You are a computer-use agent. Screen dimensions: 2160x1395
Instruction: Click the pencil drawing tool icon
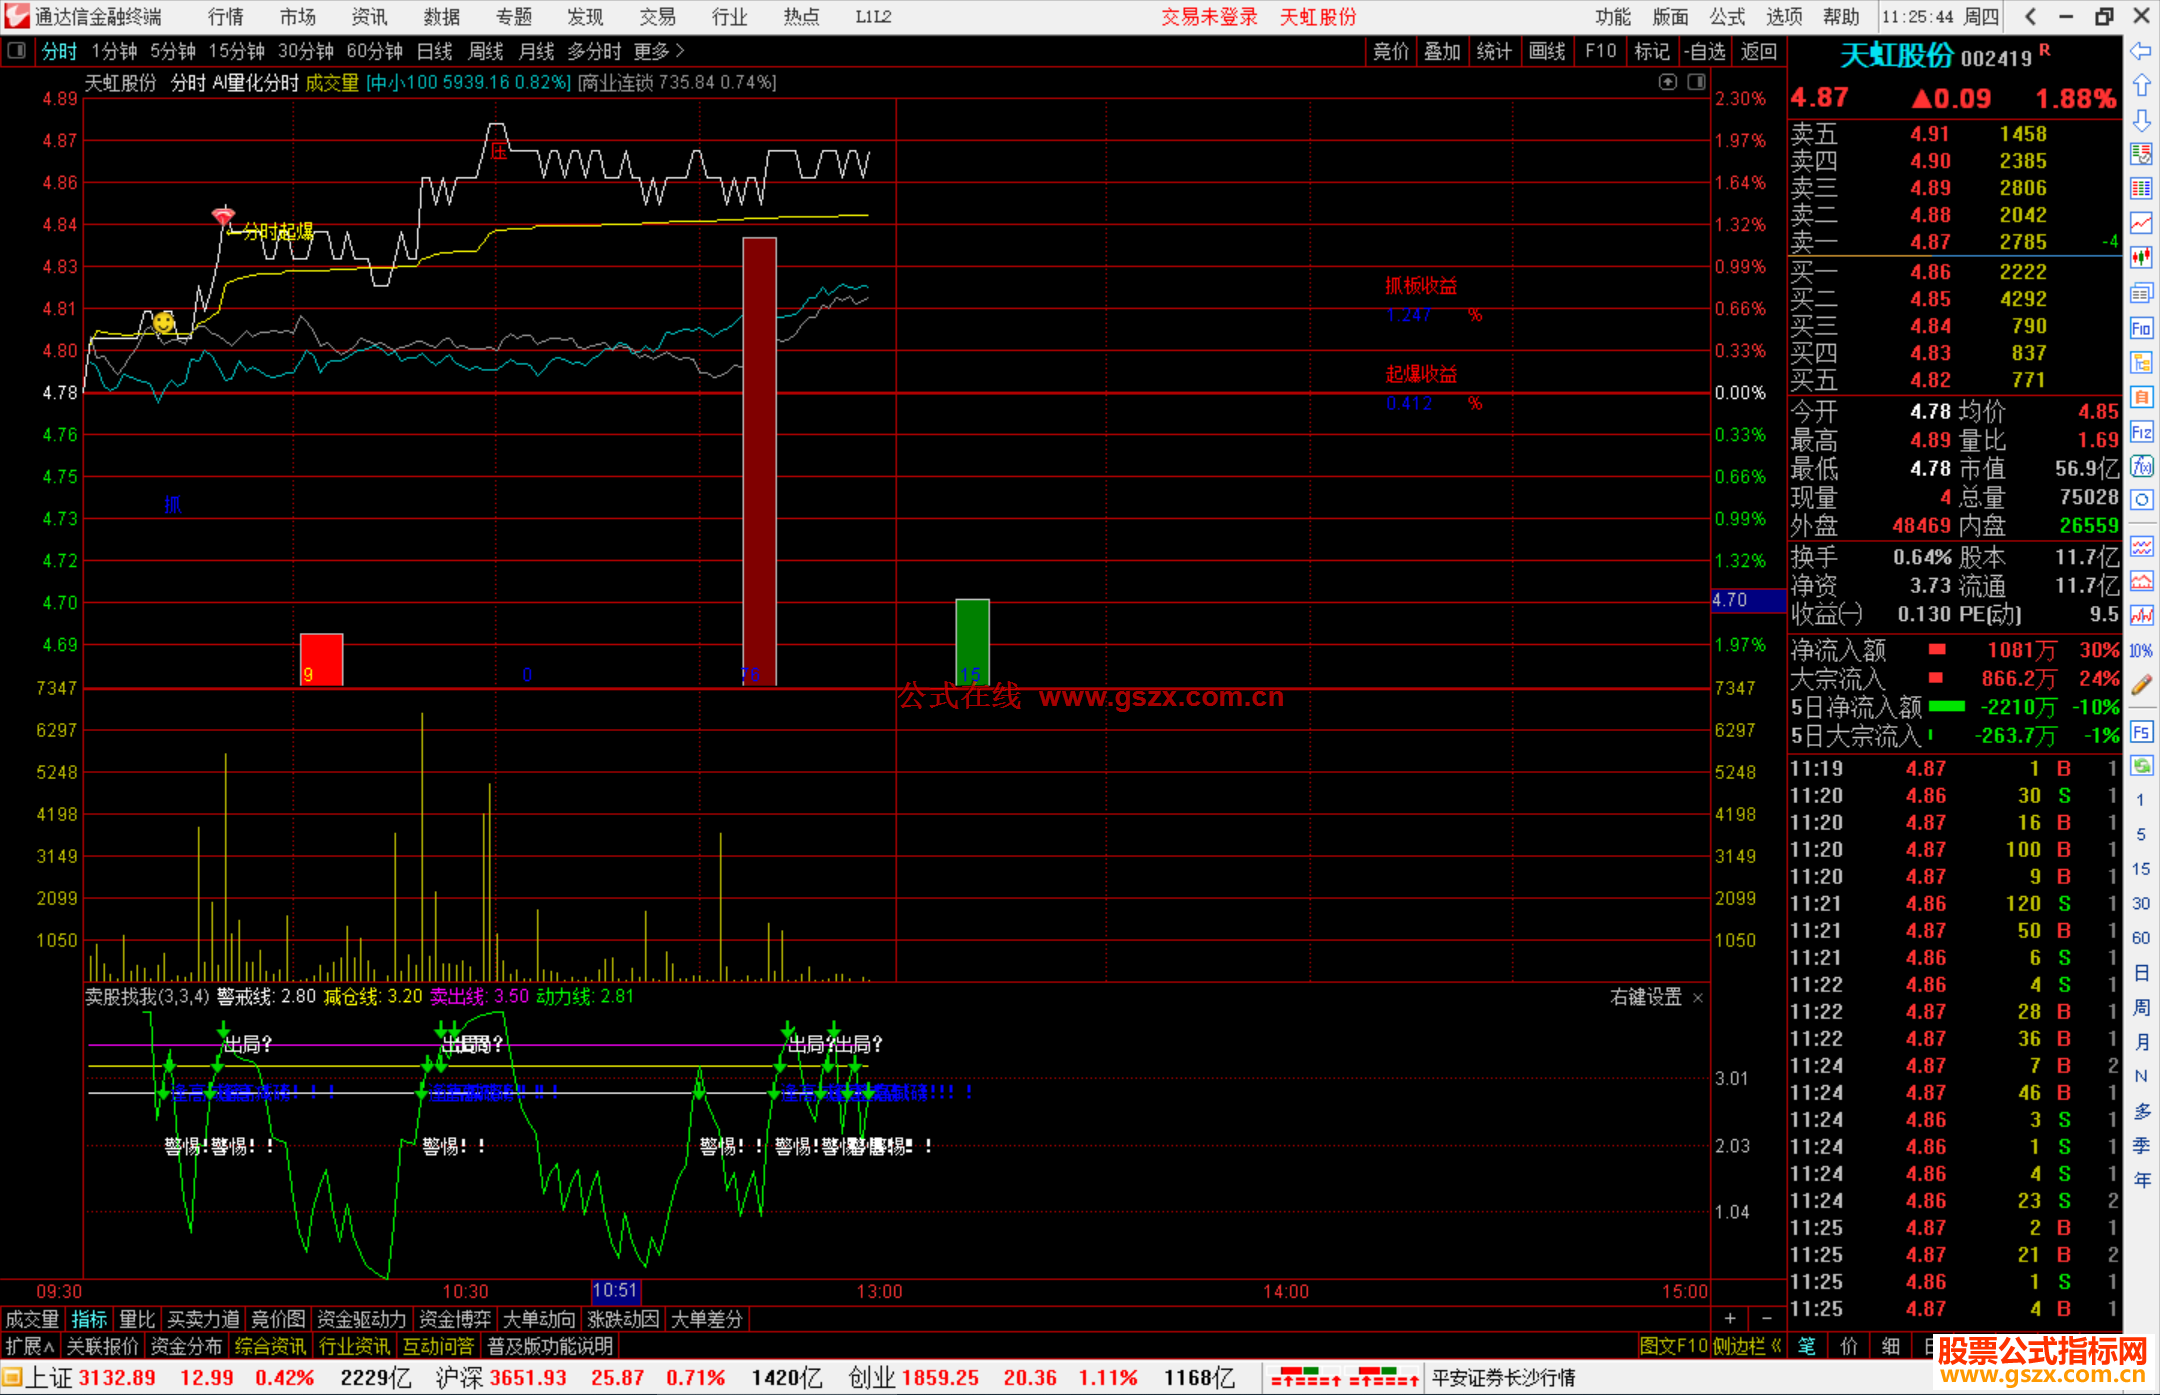(2141, 685)
